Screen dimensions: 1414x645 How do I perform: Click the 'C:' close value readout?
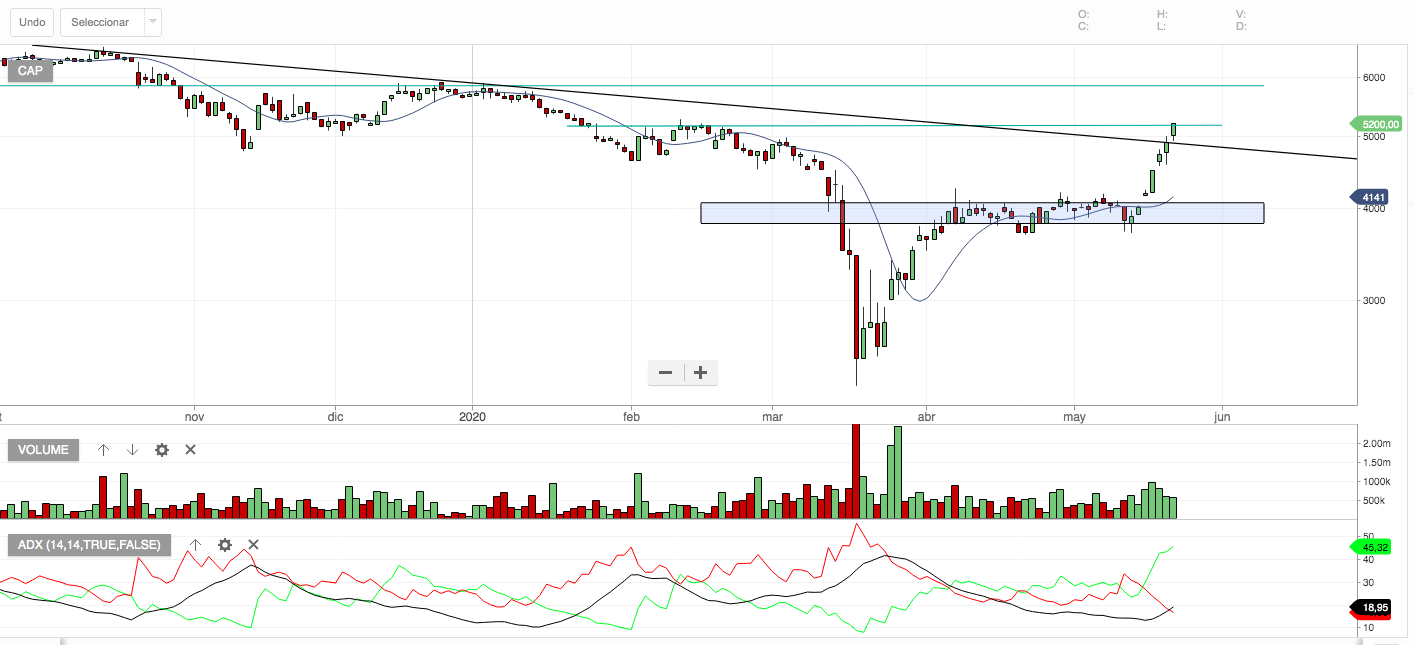pyautogui.click(x=1084, y=26)
